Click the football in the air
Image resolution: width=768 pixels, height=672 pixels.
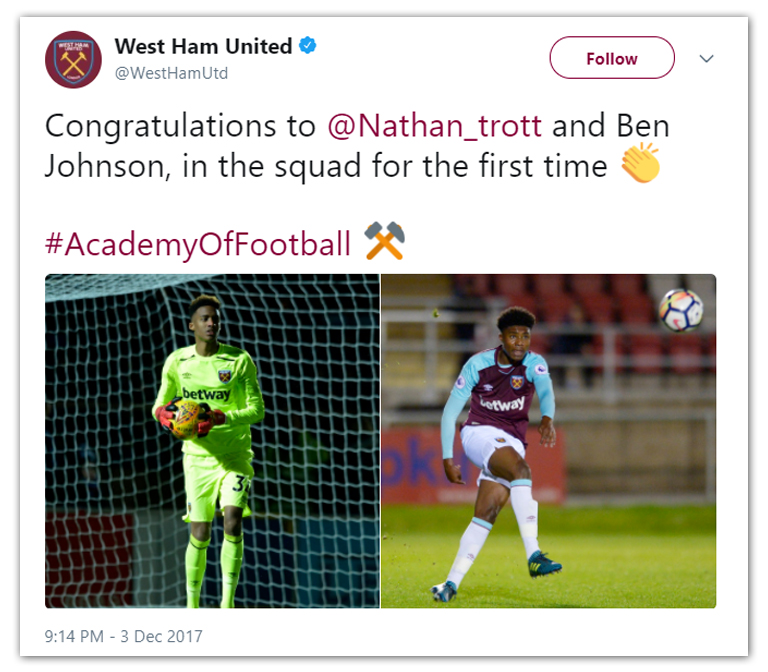pyautogui.click(x=680, y=309)
